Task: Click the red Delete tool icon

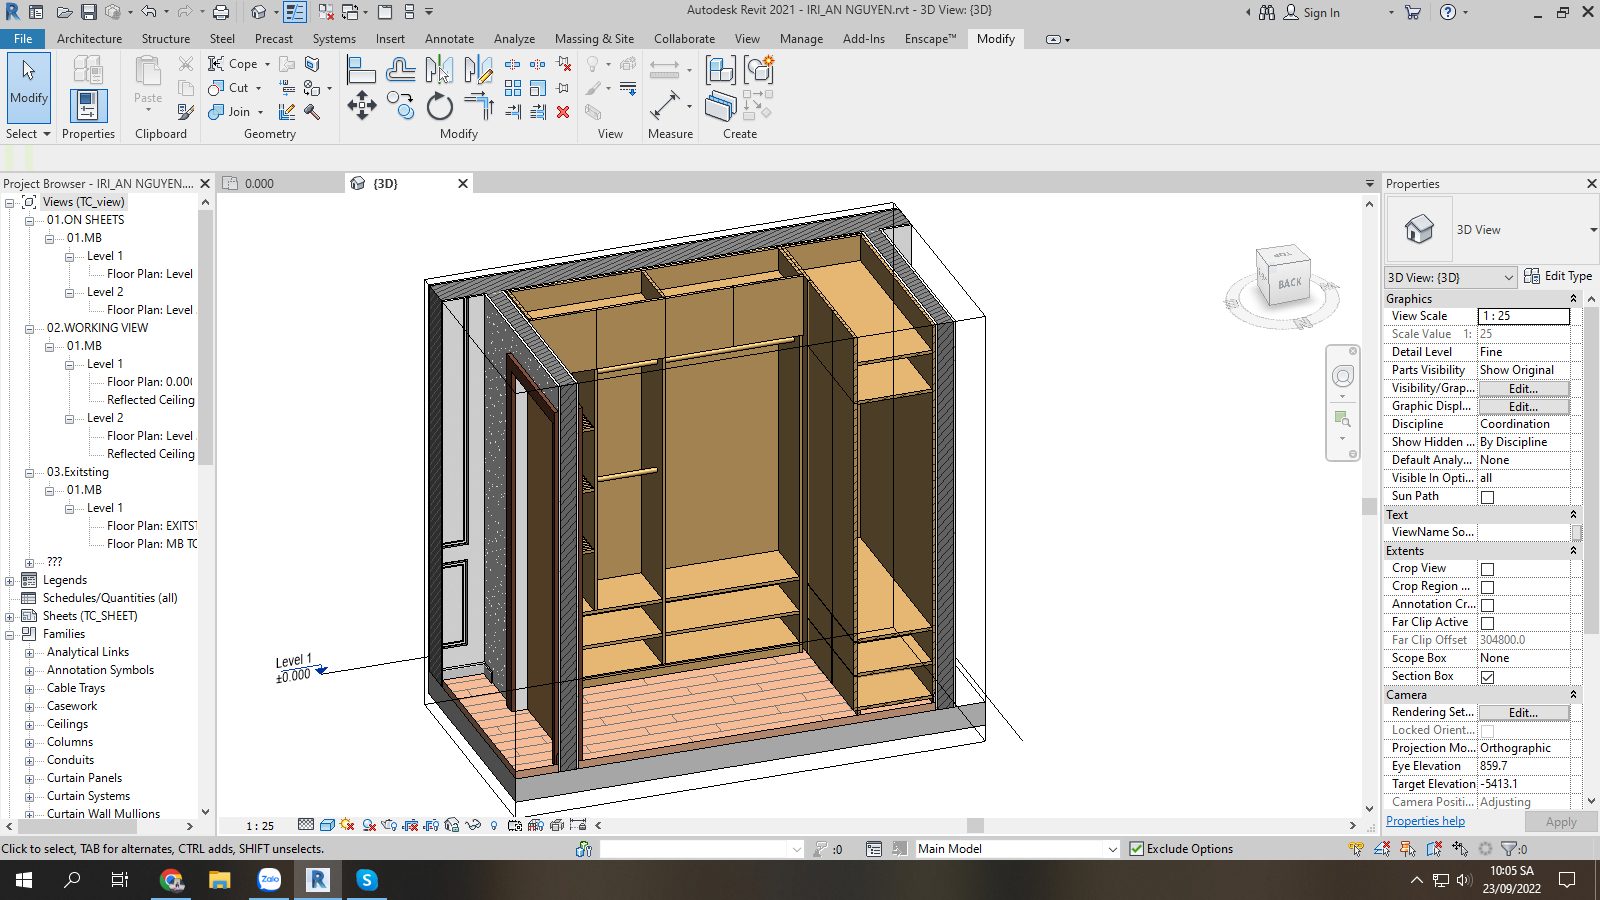Action: 563,111
